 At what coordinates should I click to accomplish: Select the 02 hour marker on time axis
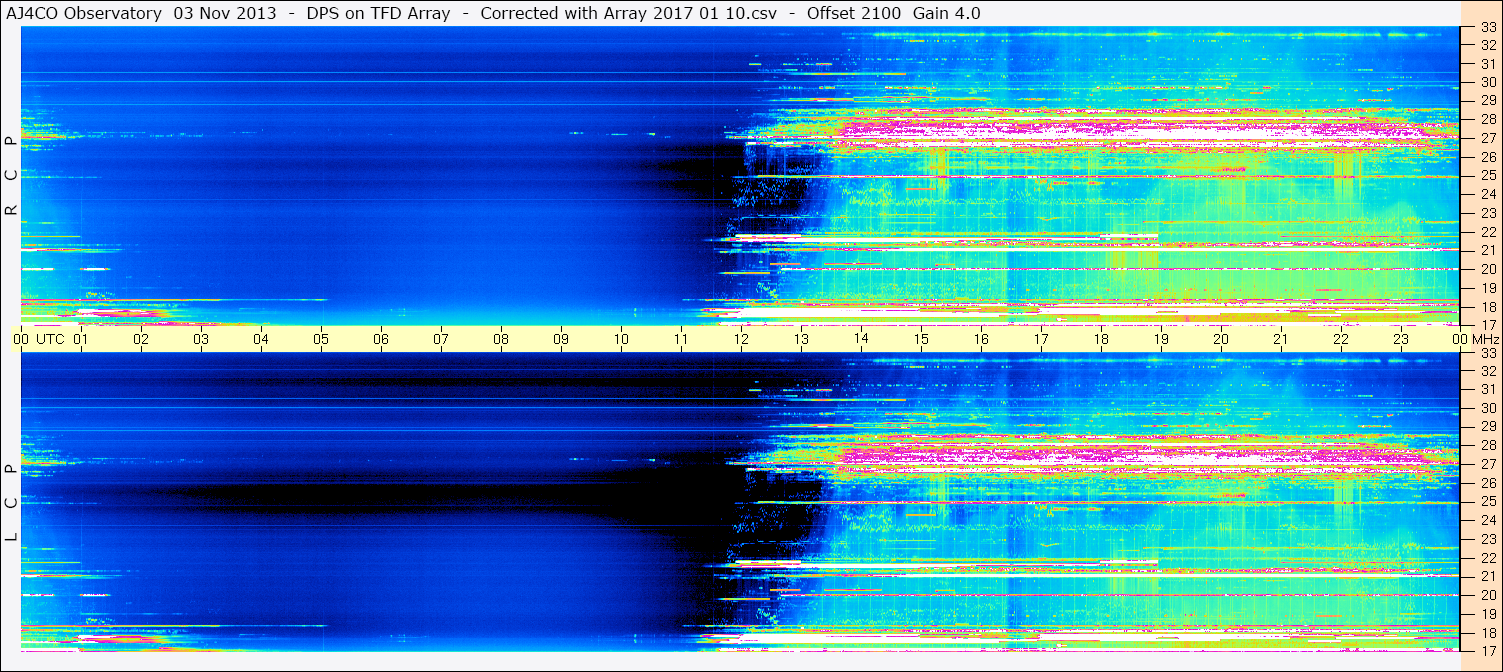[141, 339]
